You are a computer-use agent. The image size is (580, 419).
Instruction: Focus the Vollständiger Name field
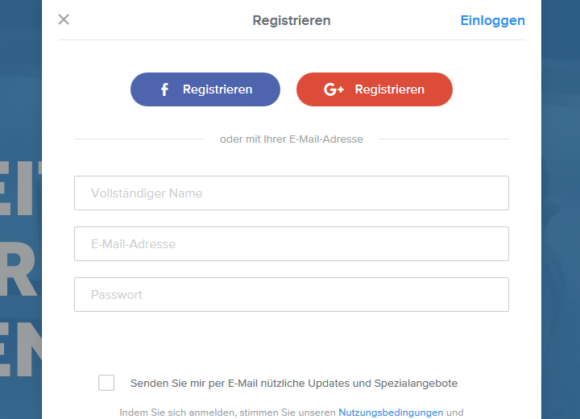click(291, 193)
